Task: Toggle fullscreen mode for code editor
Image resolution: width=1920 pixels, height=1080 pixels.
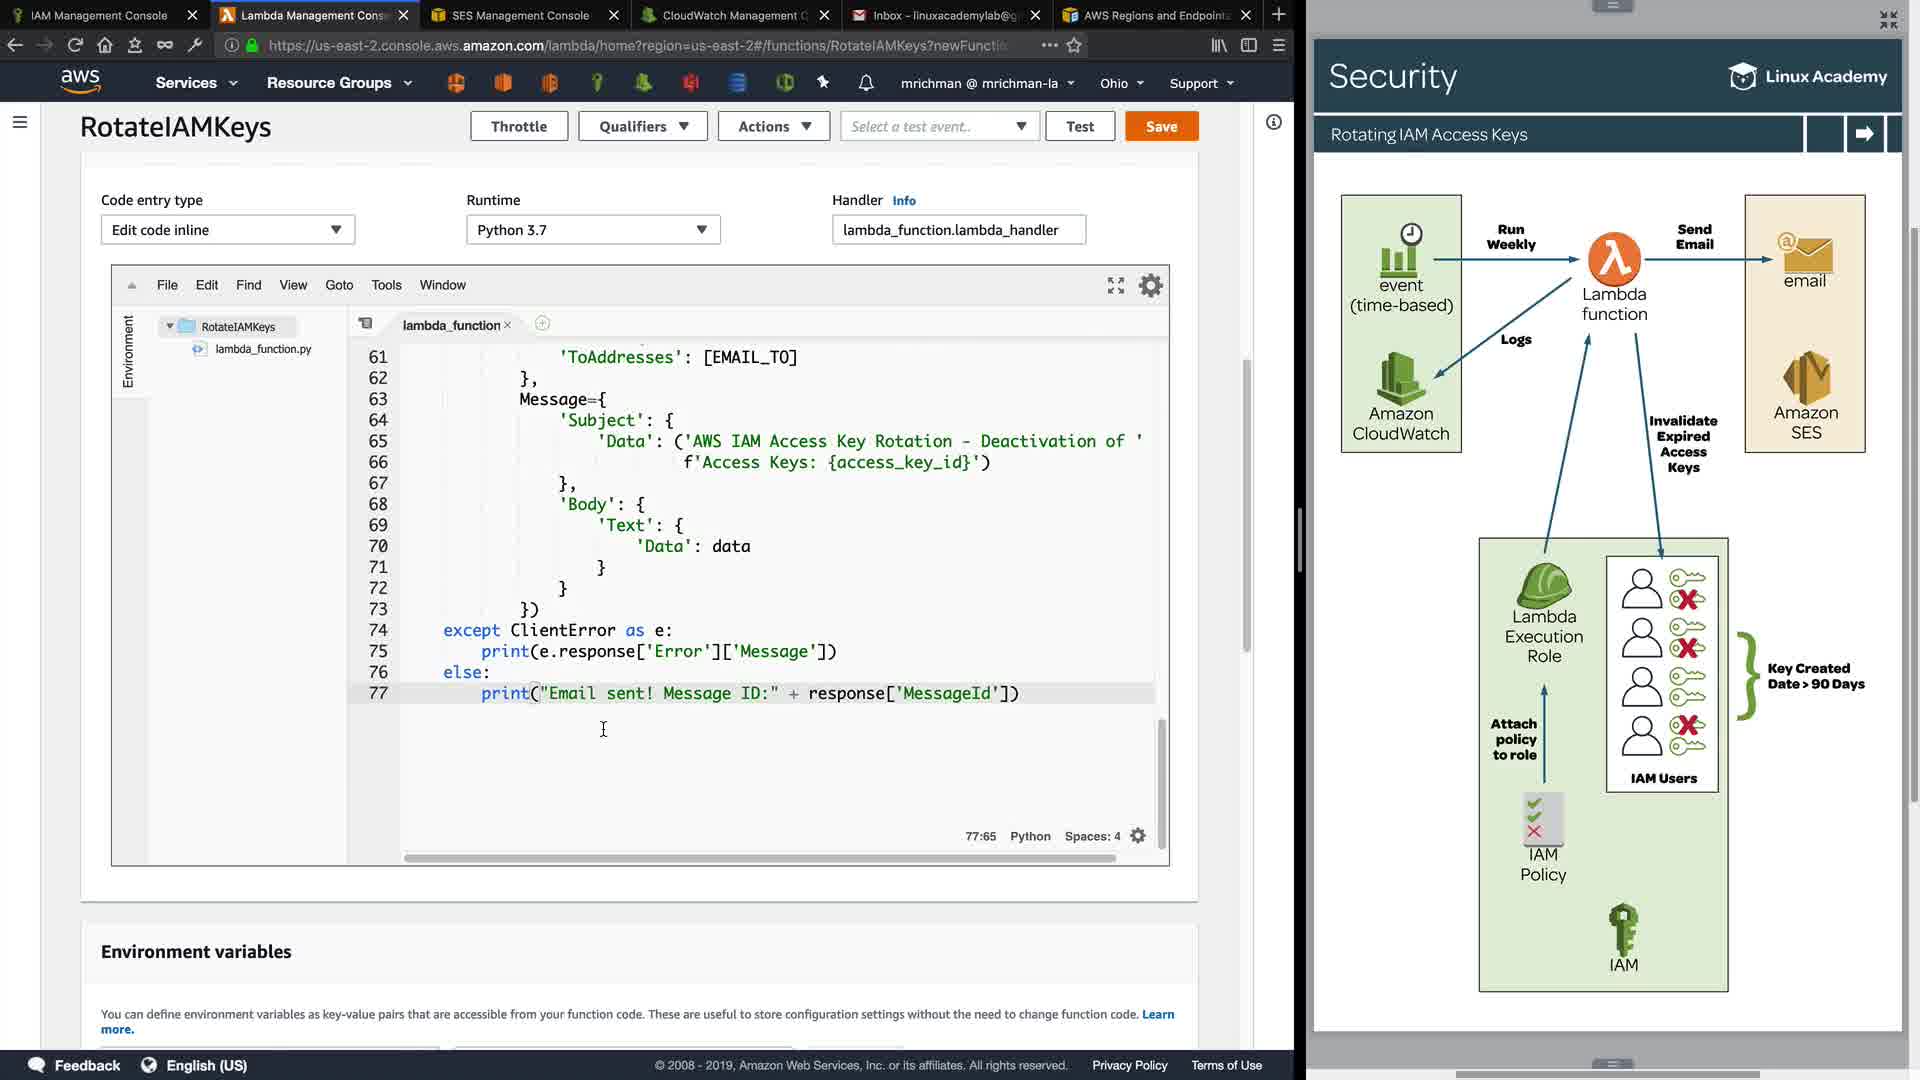Action: [1116, 286]
